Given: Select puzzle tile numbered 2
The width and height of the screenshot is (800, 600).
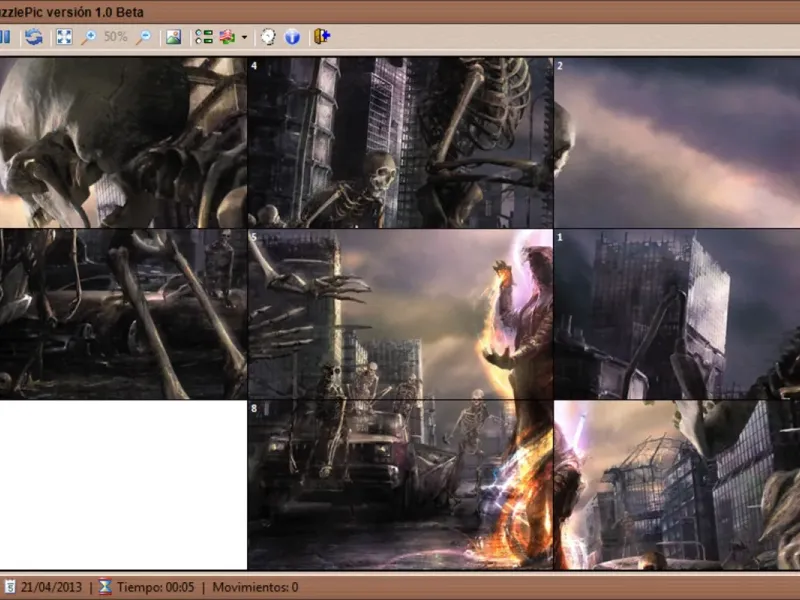Looking at the screenshot, I should (677, 142).
